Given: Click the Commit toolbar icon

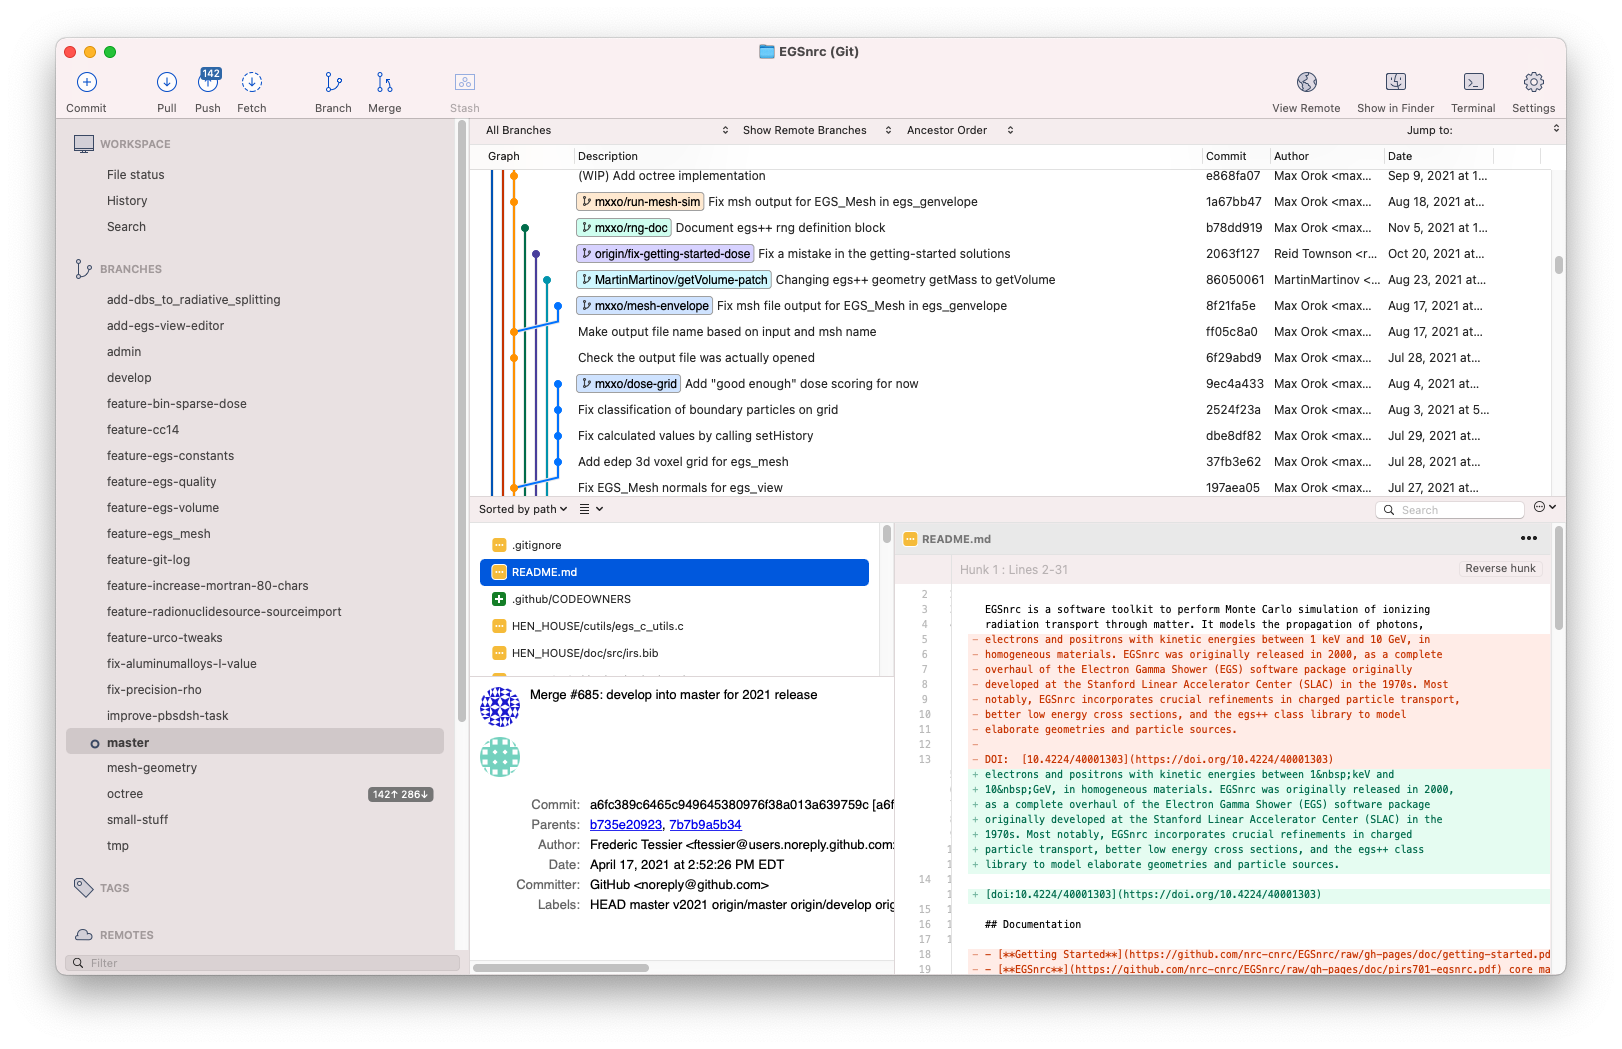Looking at the screenshot, I should [x=87, y=82].
